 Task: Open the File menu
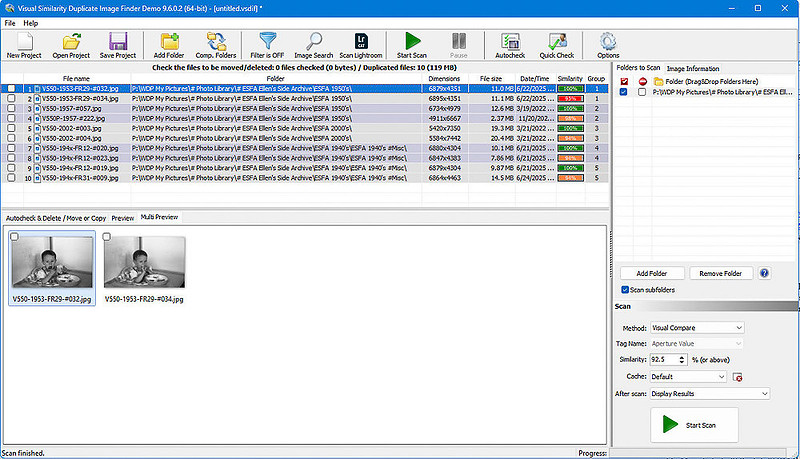tap(10, 23)
